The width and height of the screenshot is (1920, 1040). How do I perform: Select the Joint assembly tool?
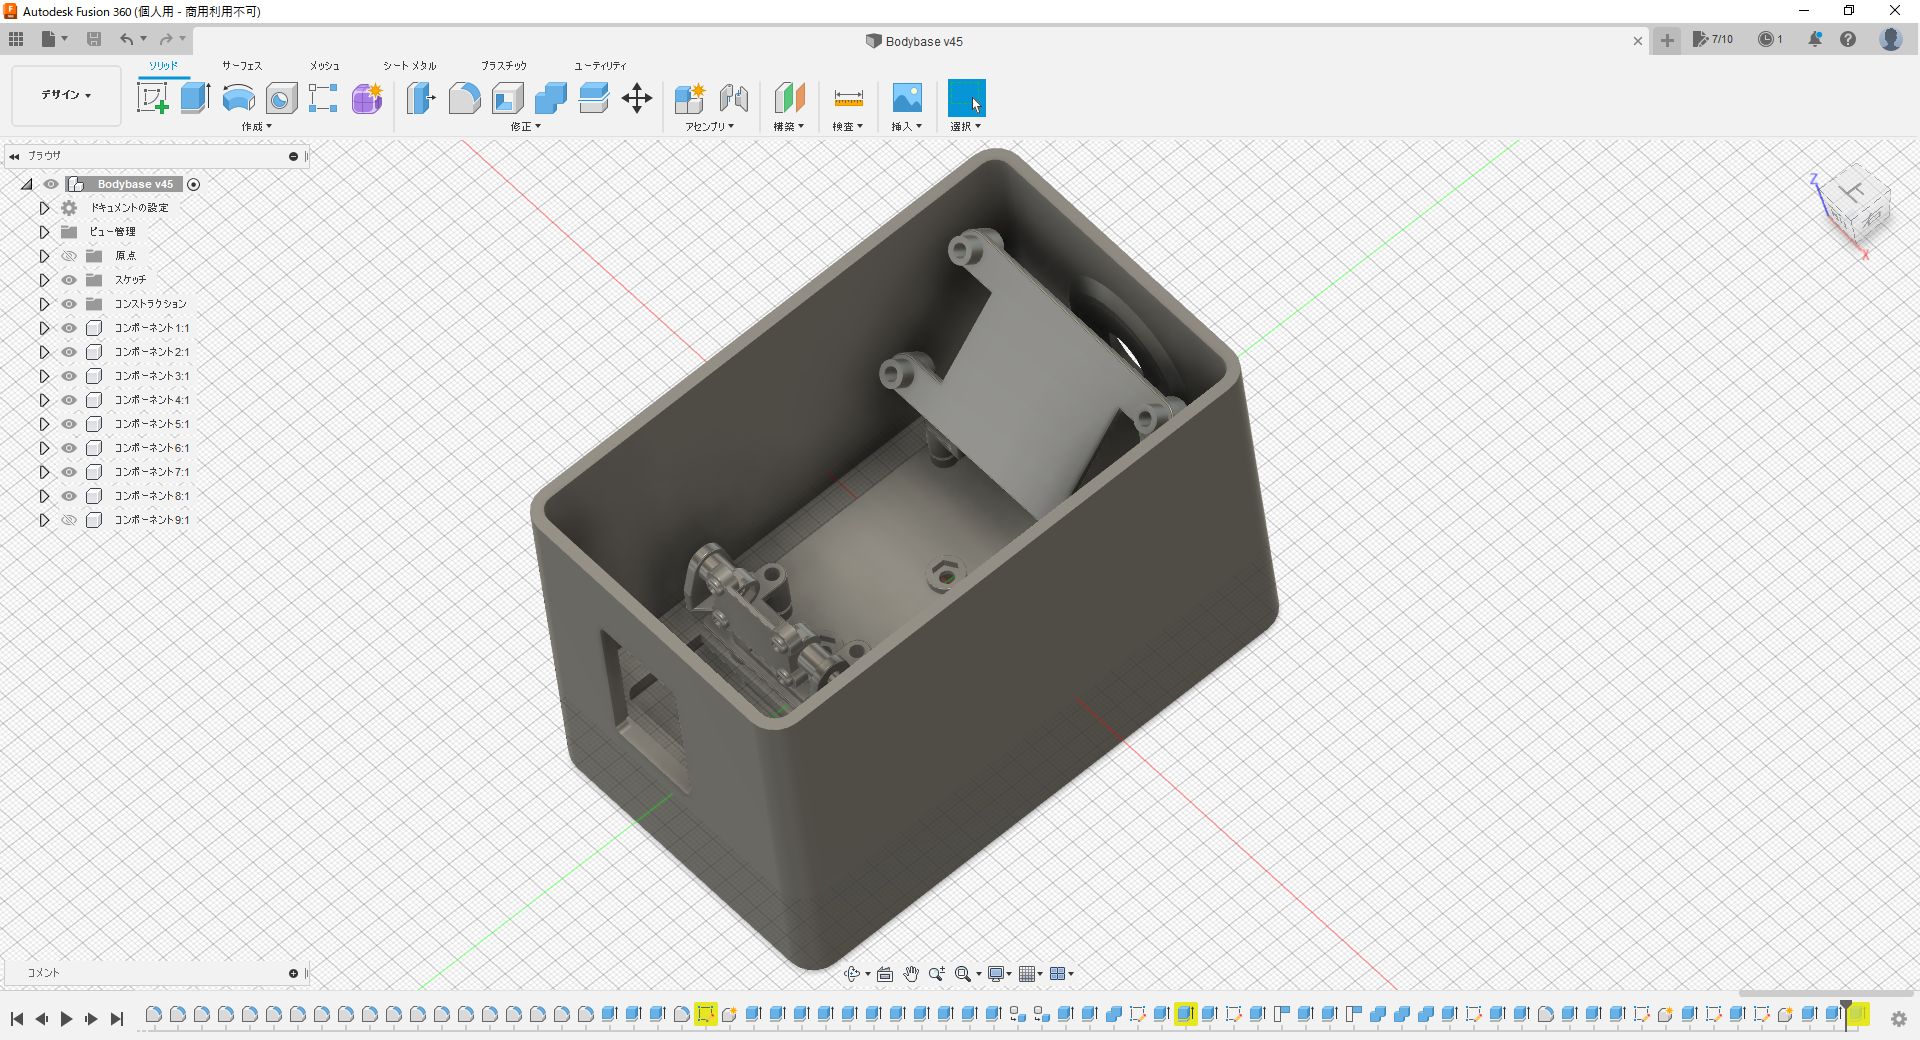[x=733, y=98]
